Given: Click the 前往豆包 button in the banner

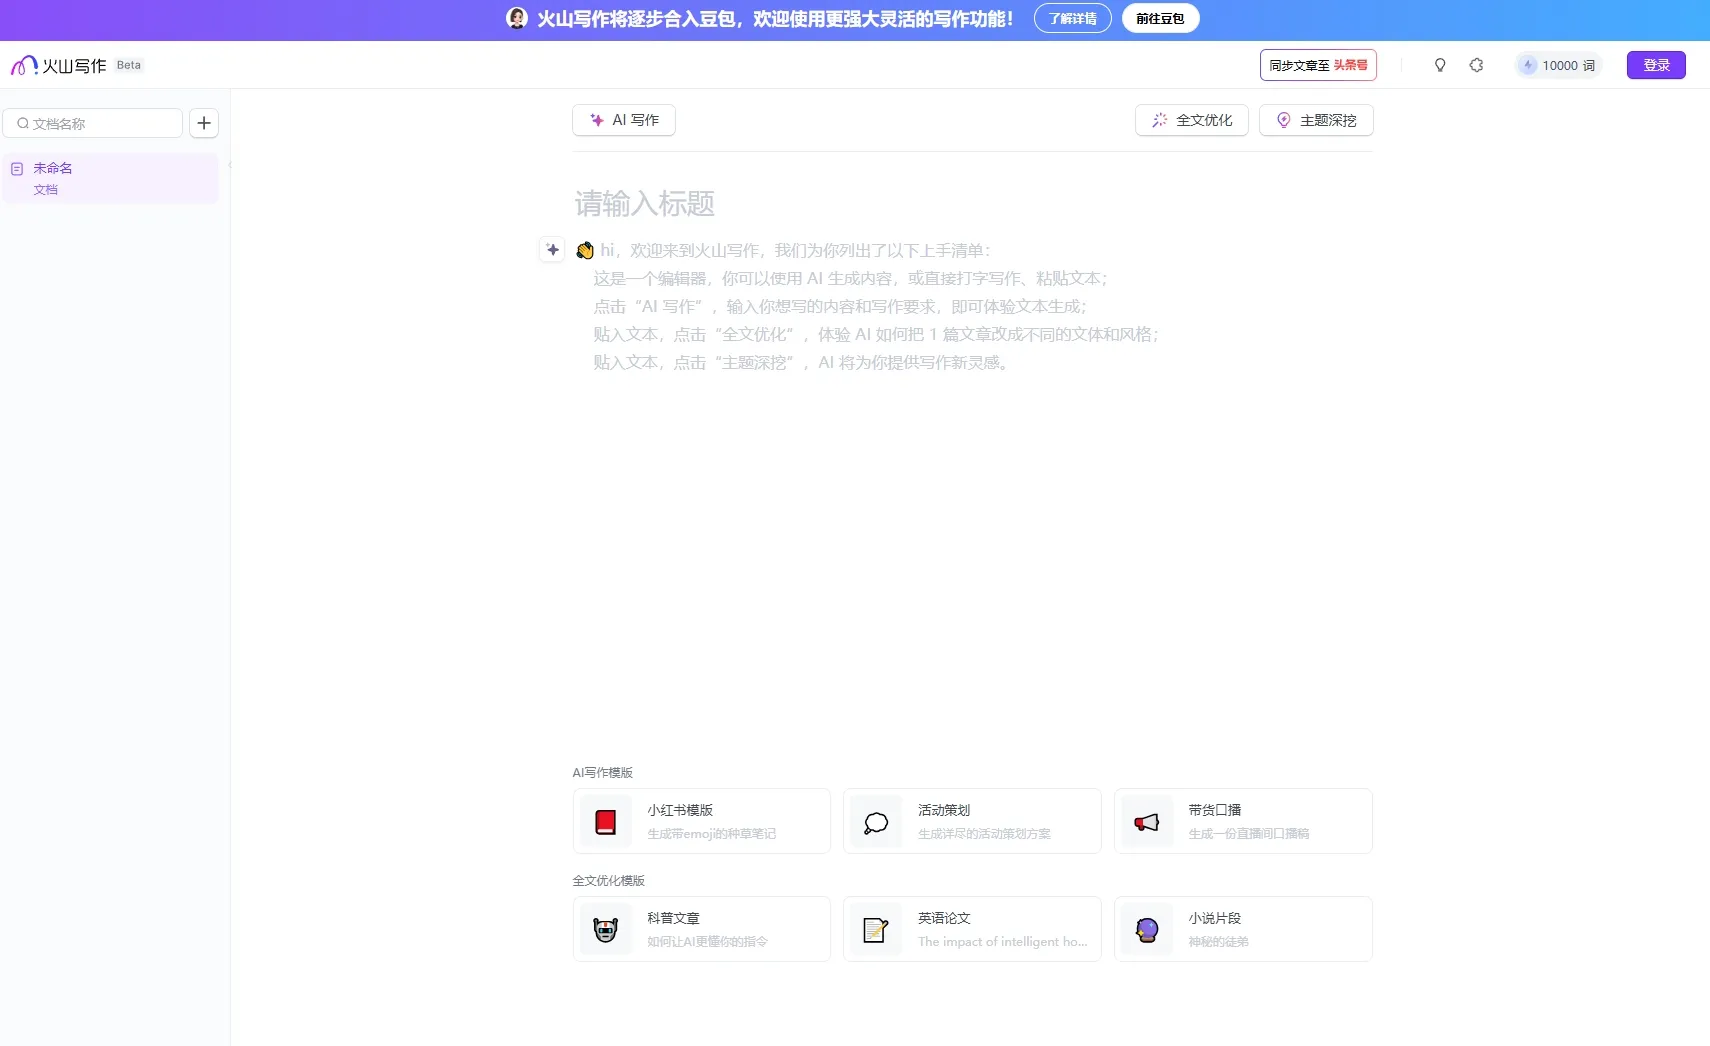Looking at the screenshot, I should point(1160,18).
